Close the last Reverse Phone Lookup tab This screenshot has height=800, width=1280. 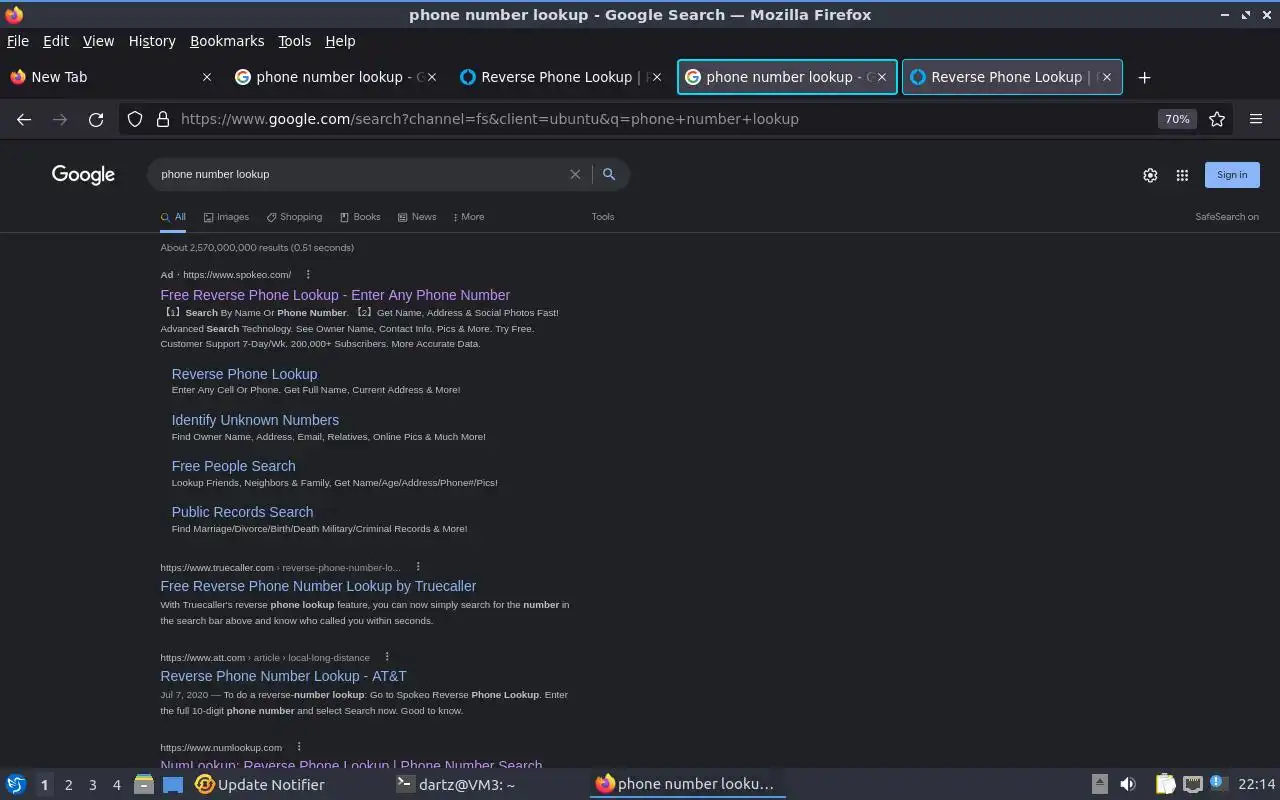tap(1107, 77)
